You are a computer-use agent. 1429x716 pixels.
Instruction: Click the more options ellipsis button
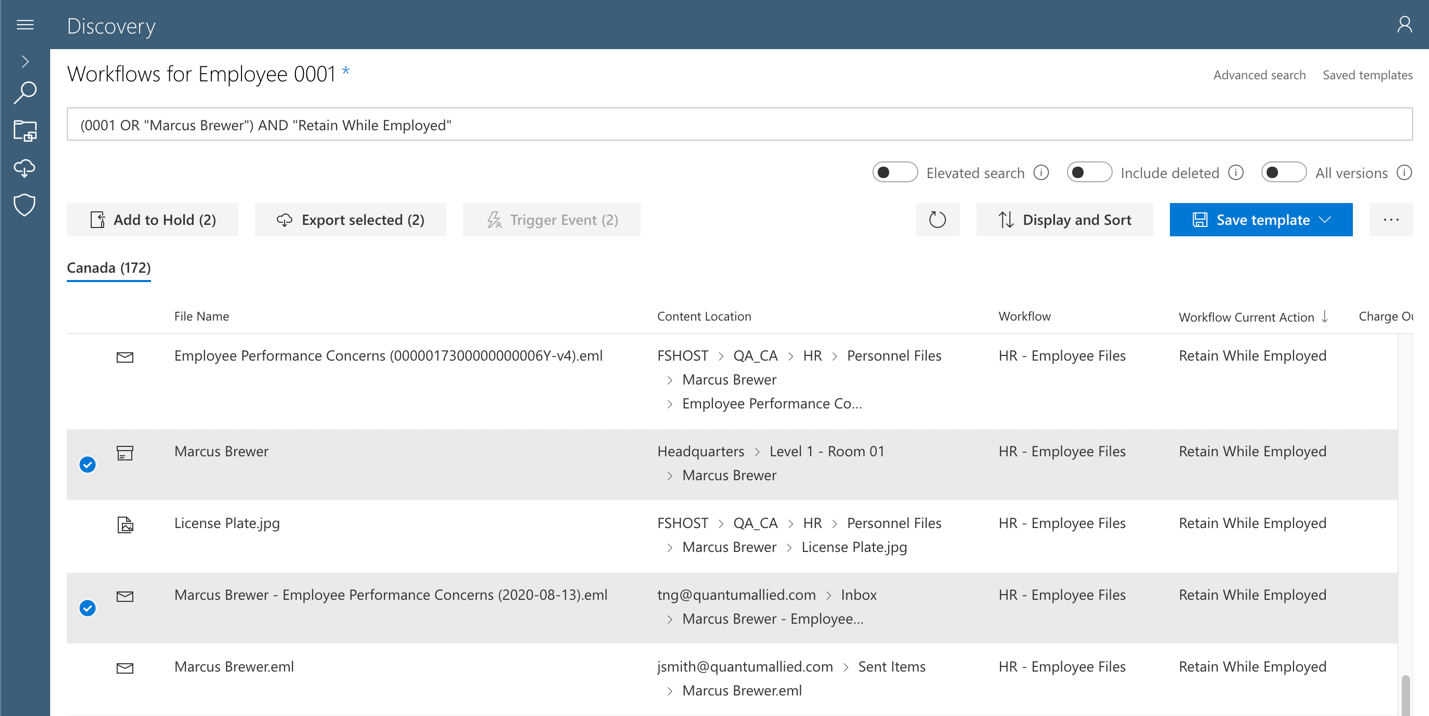(x=1391, y=219)
